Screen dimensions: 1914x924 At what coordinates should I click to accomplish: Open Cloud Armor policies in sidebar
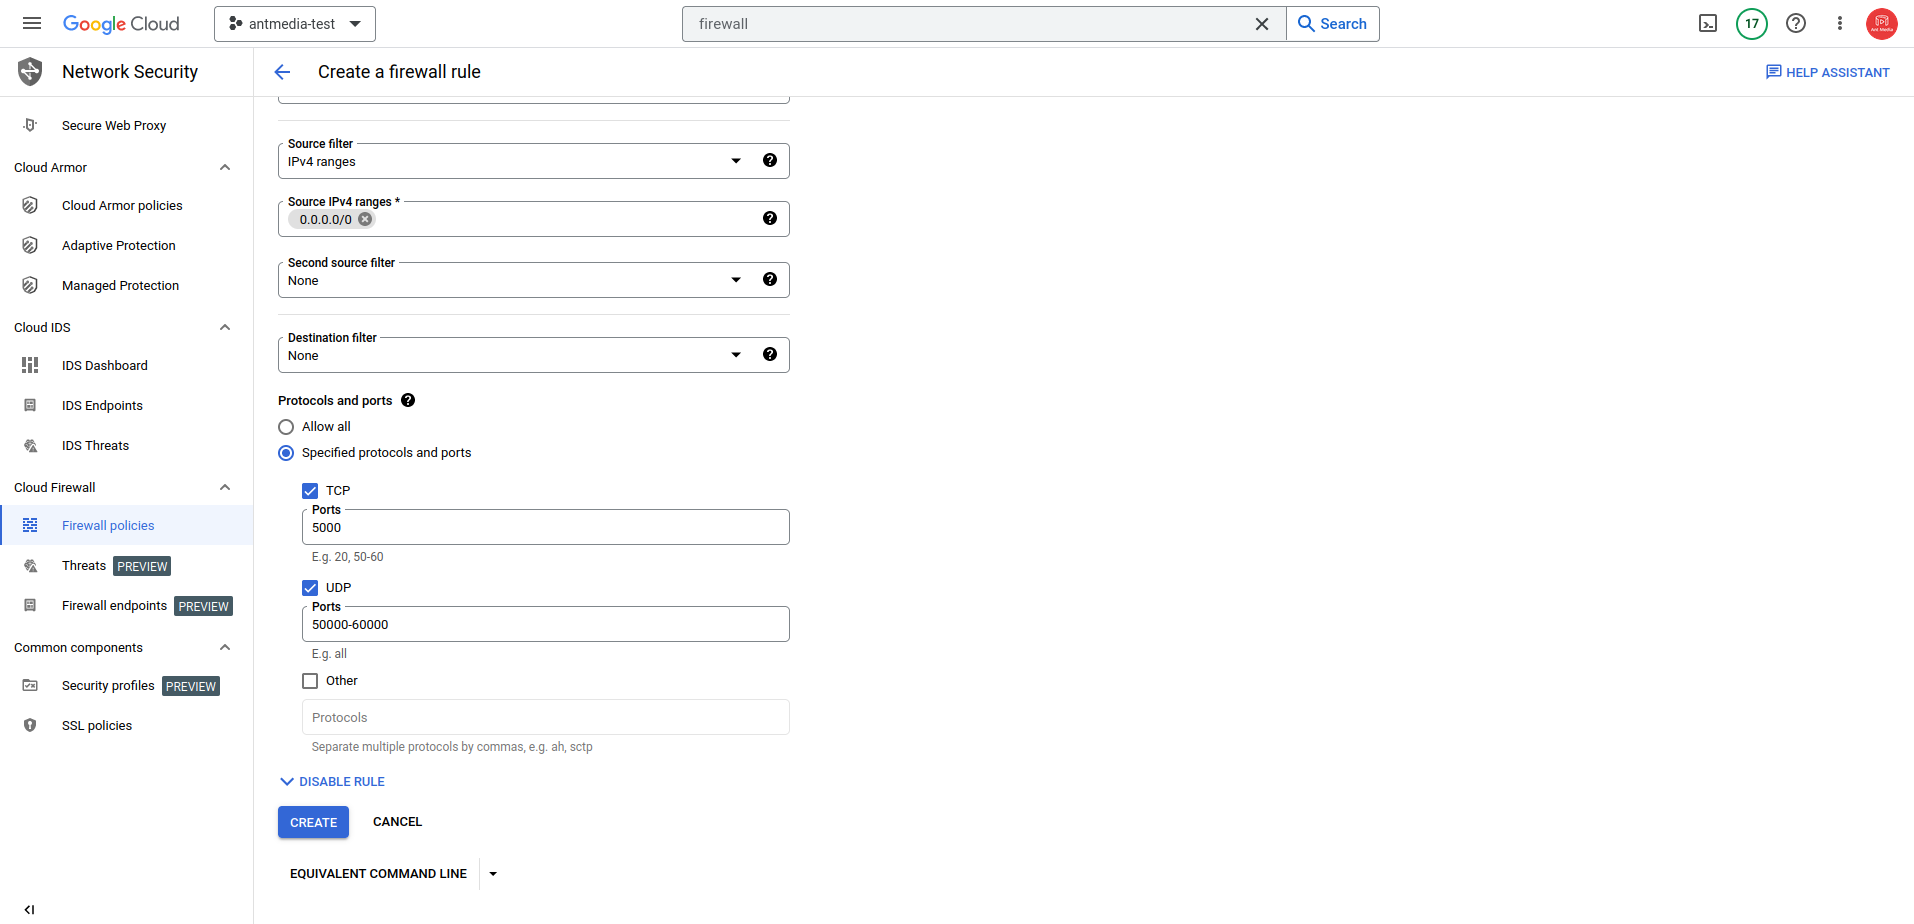122,205
